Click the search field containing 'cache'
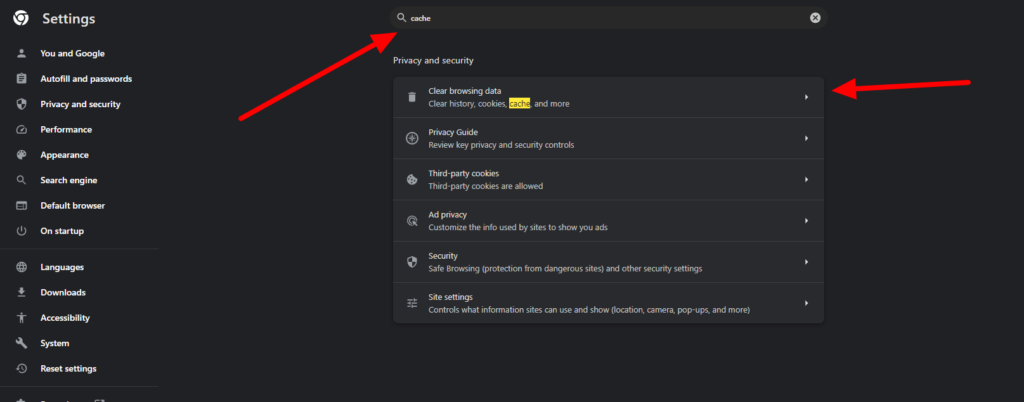 (x=609, y=18)
